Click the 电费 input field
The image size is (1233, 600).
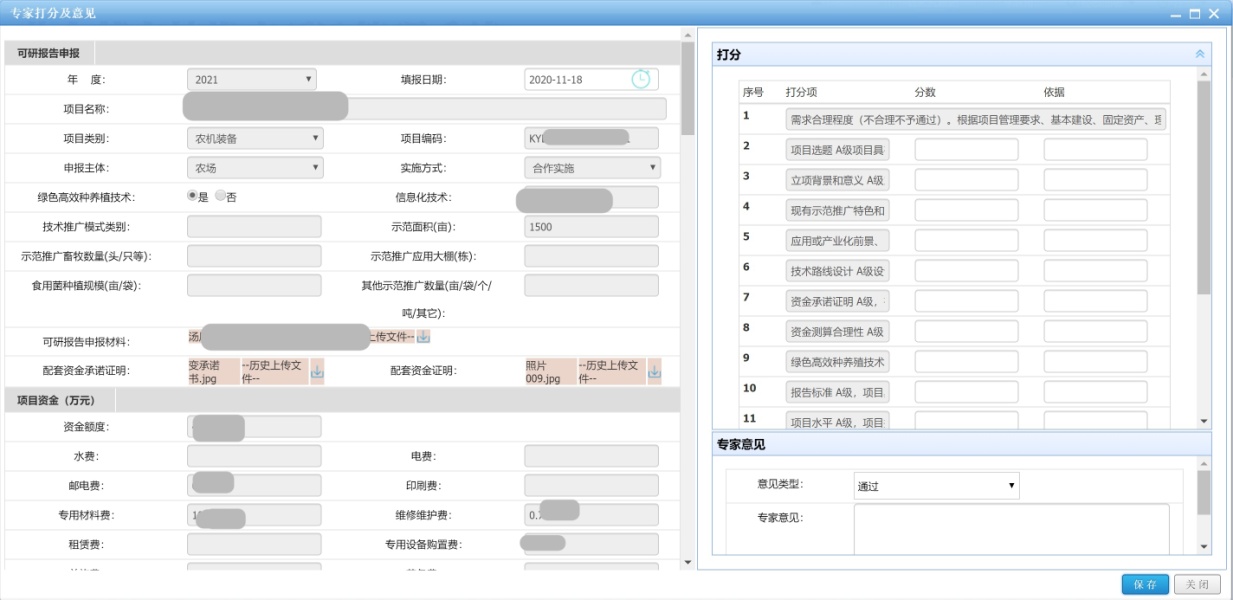tap(591, 456)
